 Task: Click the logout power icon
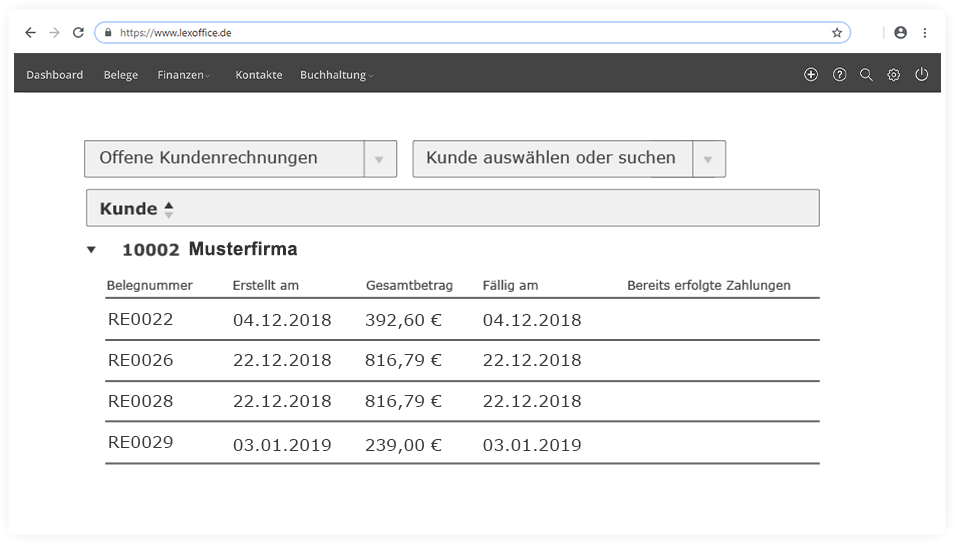922,75
